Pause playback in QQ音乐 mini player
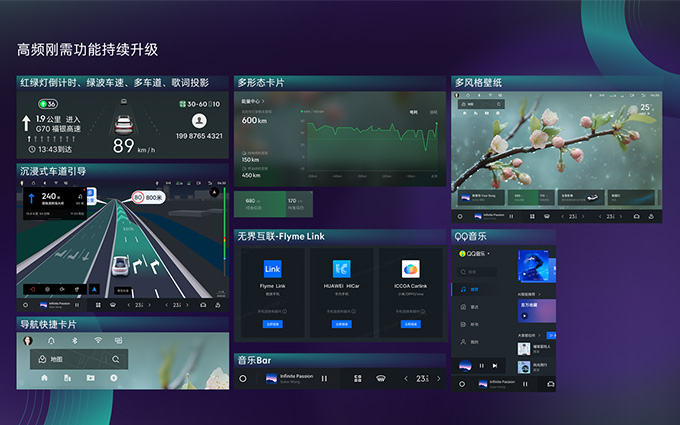 click(x=481, y=366)
